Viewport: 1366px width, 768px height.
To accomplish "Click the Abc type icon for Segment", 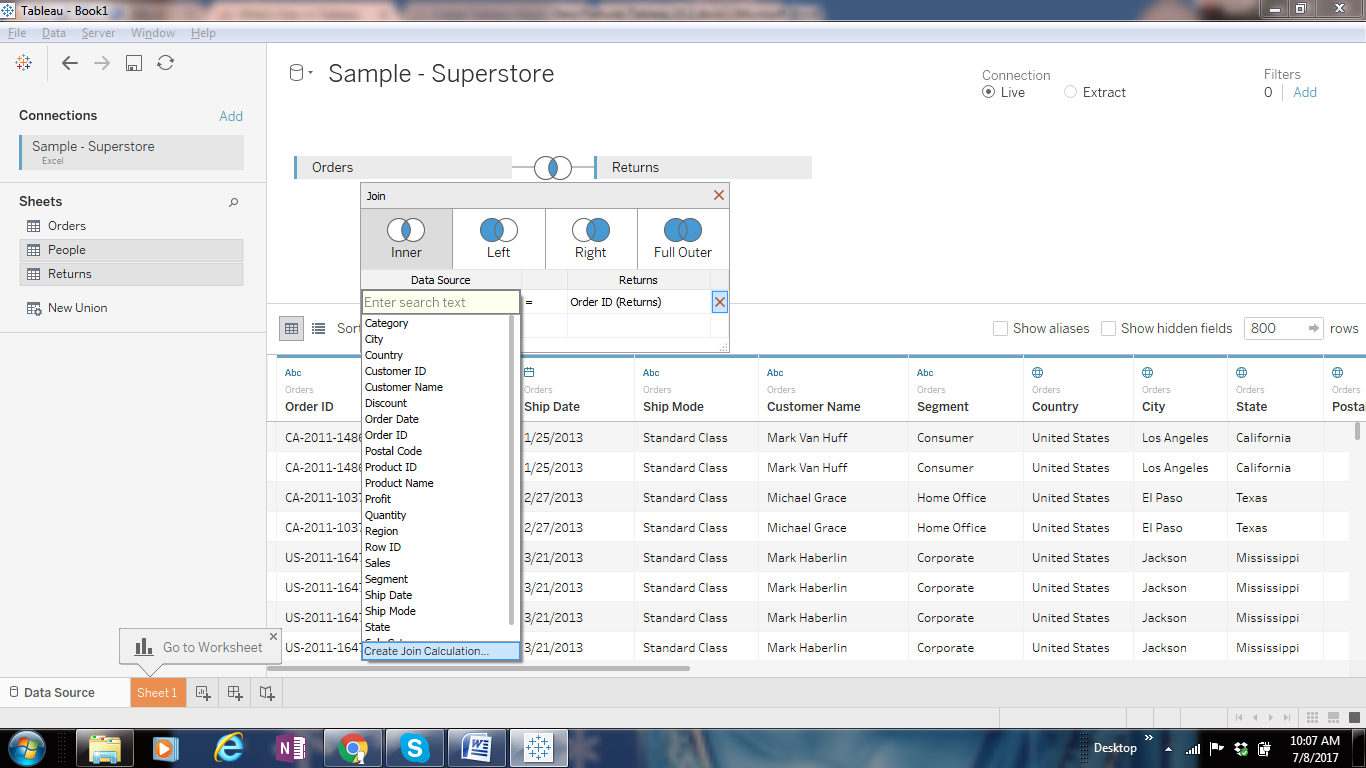I will click(x=925, y=373).
